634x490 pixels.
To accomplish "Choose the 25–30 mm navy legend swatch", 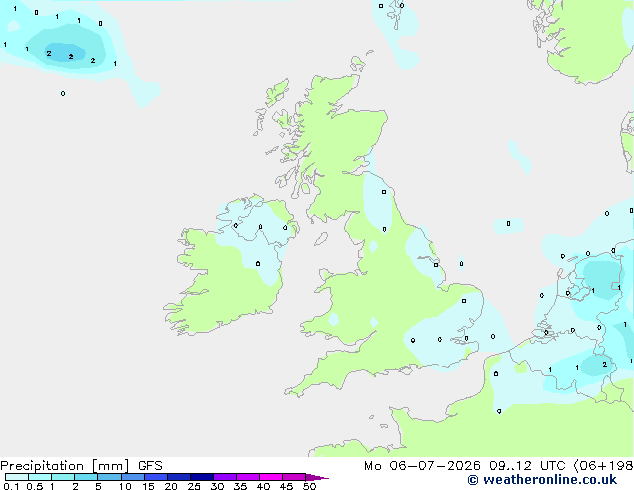I will click(202, 477).
